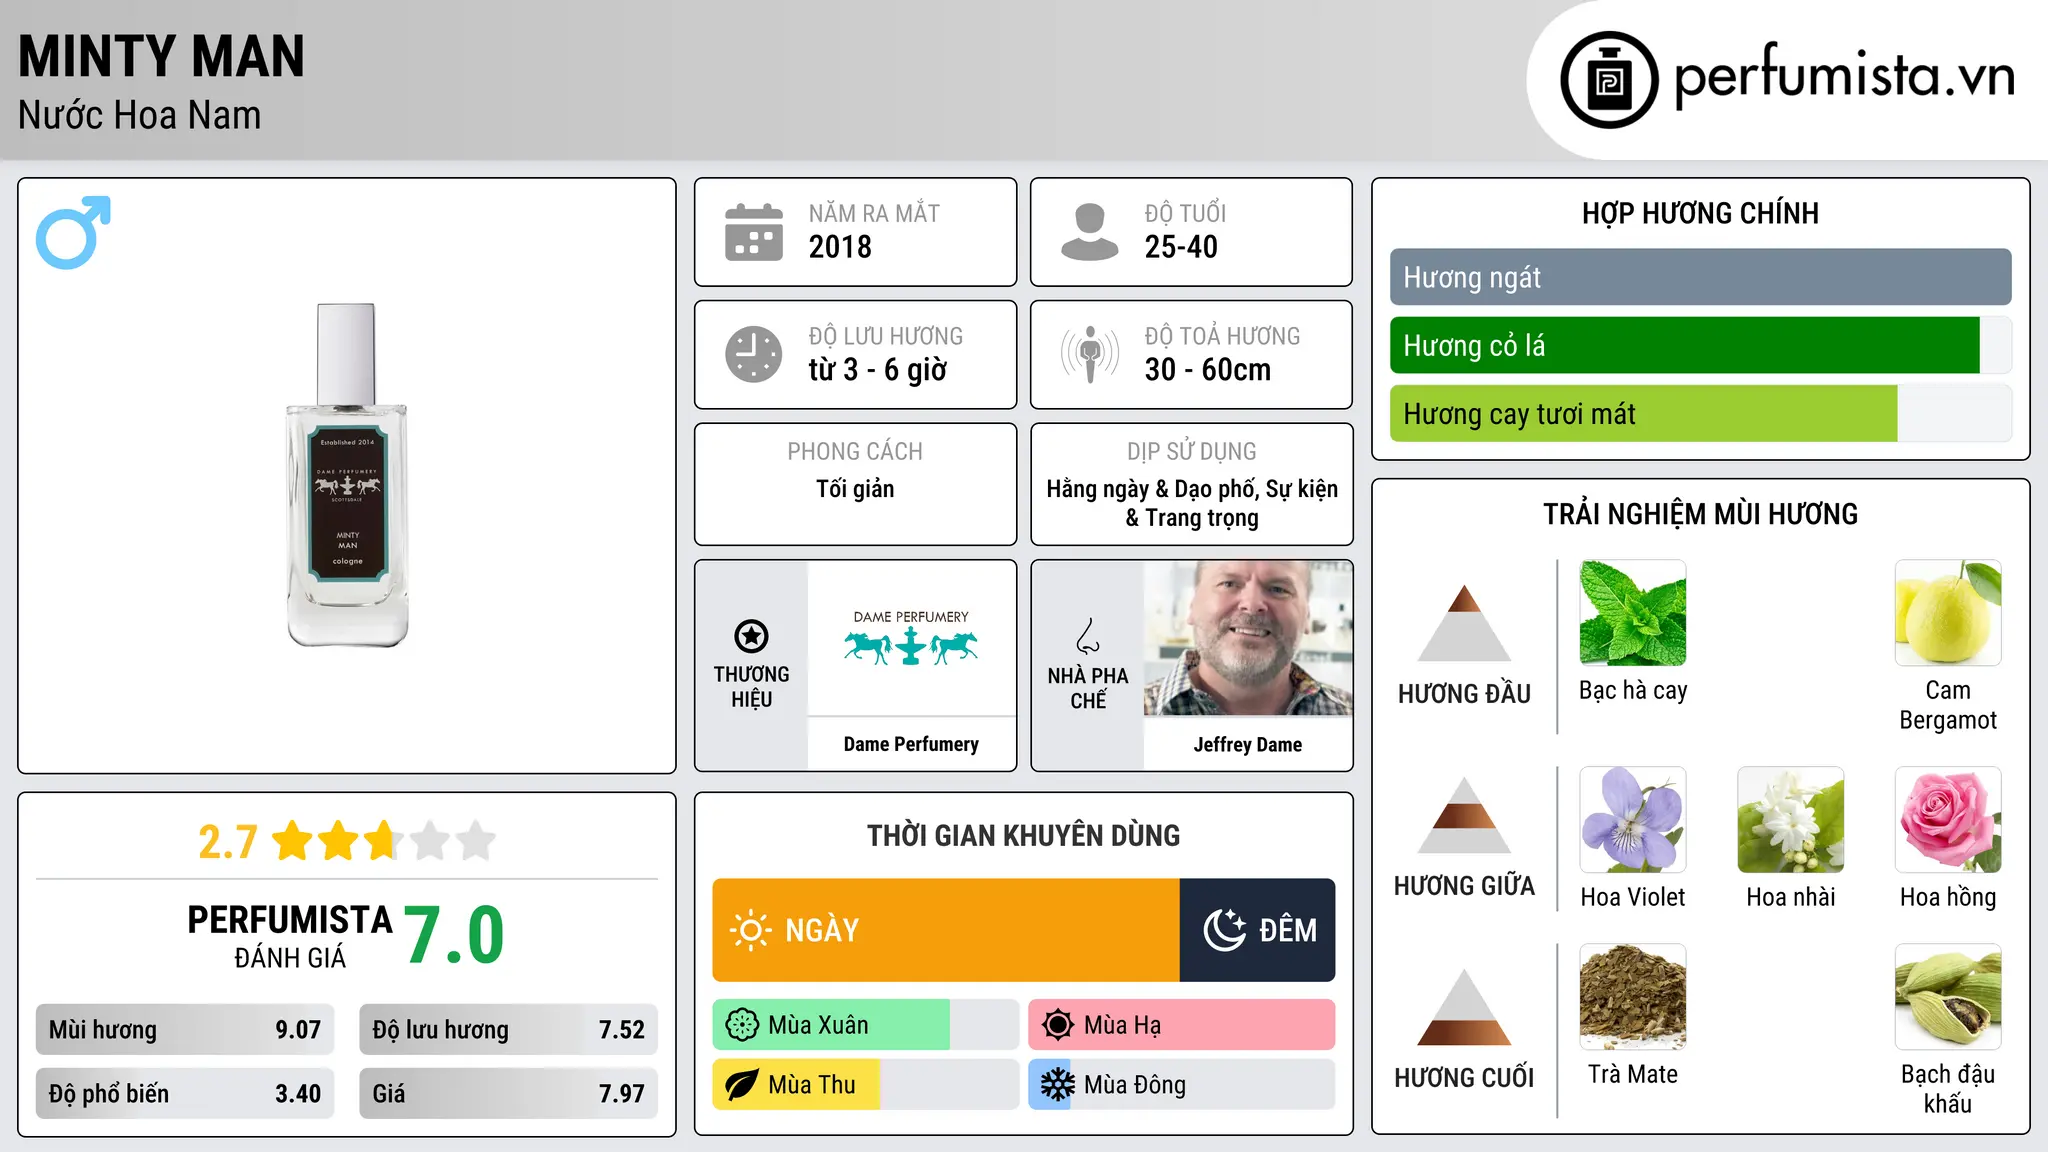Select the Trà Mate note image

point(1633,997)
